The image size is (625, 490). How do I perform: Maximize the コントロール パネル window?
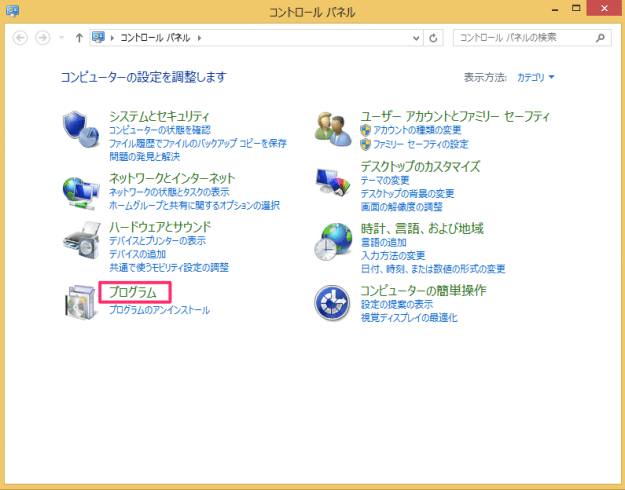click(x=576, y=8)
